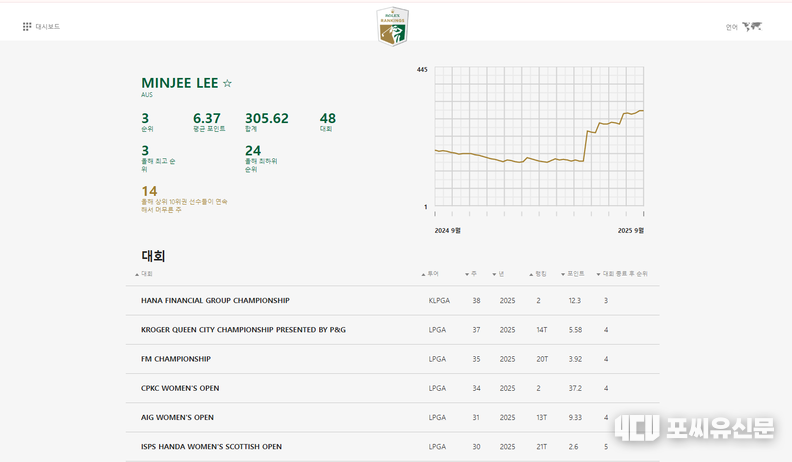Click 3.92 points in FM Championship row
The image size is (792, 462).
point(575,359)
